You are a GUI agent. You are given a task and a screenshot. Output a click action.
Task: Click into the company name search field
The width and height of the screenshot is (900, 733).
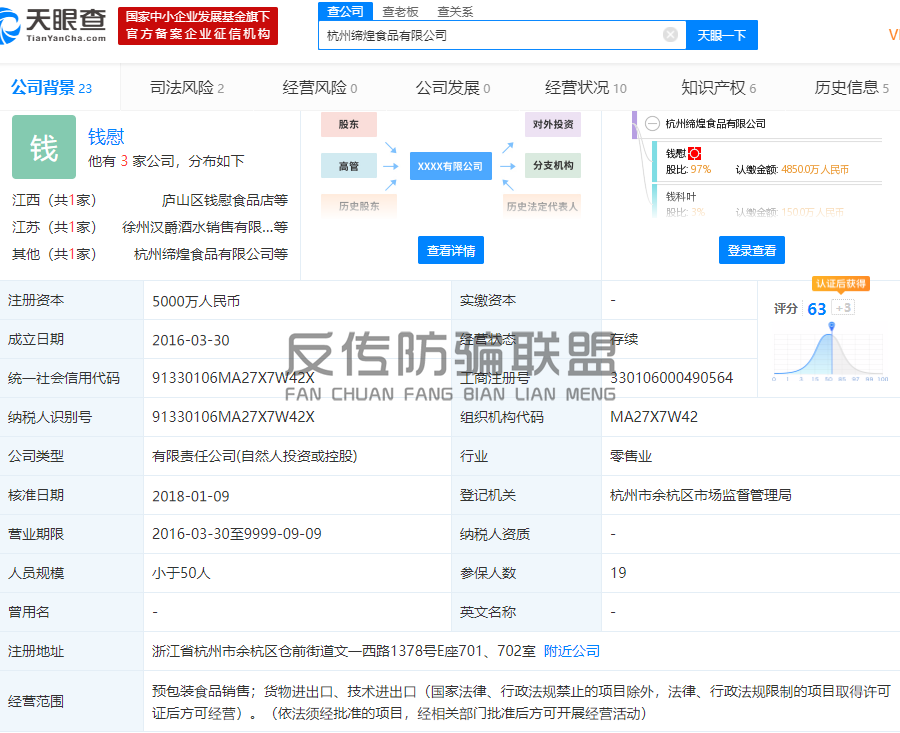(x=490, y=35)
